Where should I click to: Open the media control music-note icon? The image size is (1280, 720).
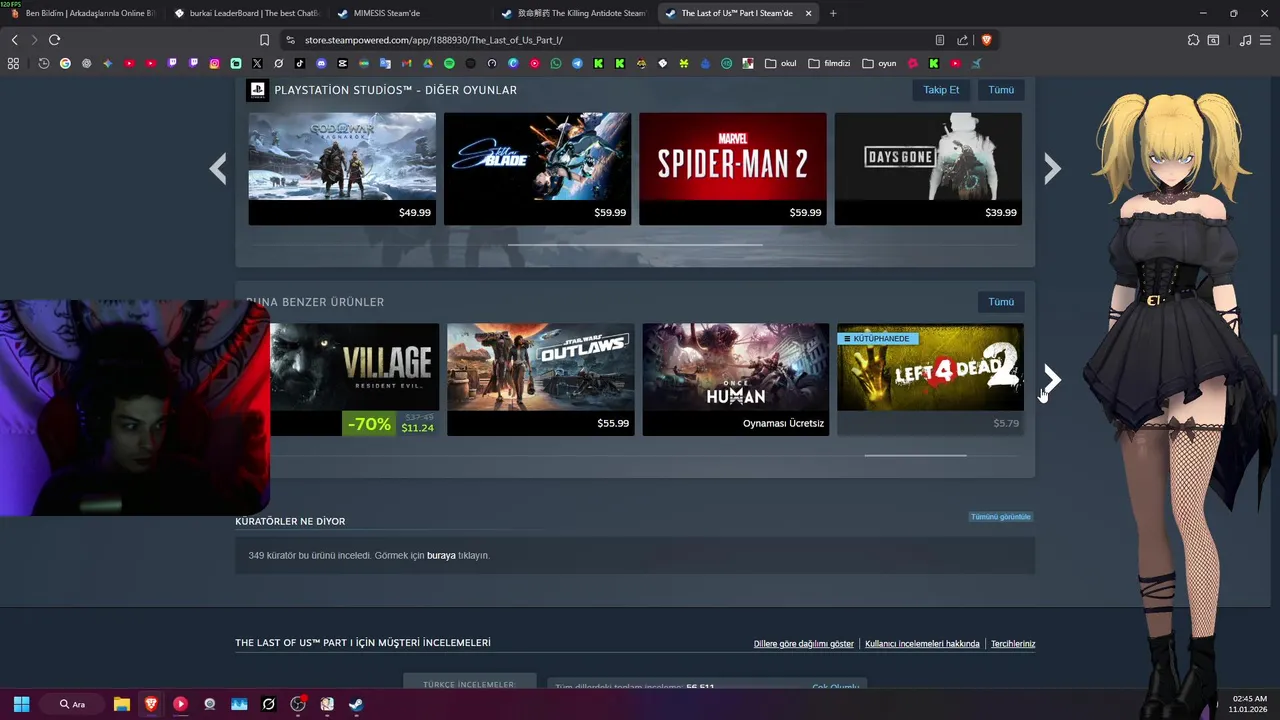[x=1245, y=40]
